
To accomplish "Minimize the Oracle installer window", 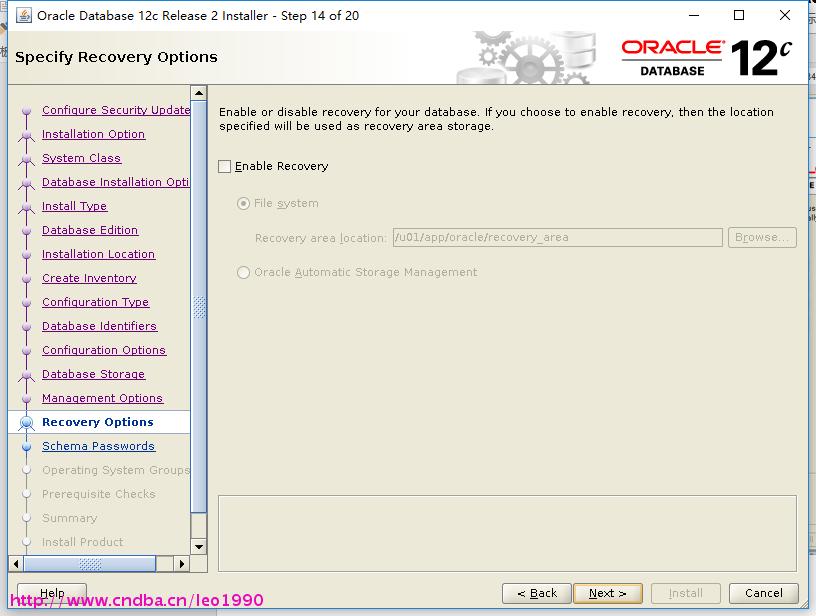I will (x=694, y=16).
